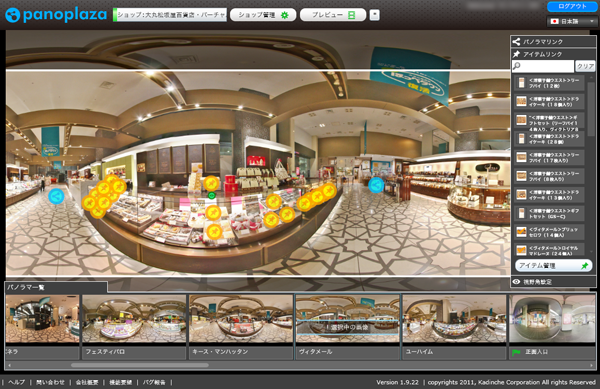
Task: Open the 会社概要 company link
Action: click(x=87, y=382)
